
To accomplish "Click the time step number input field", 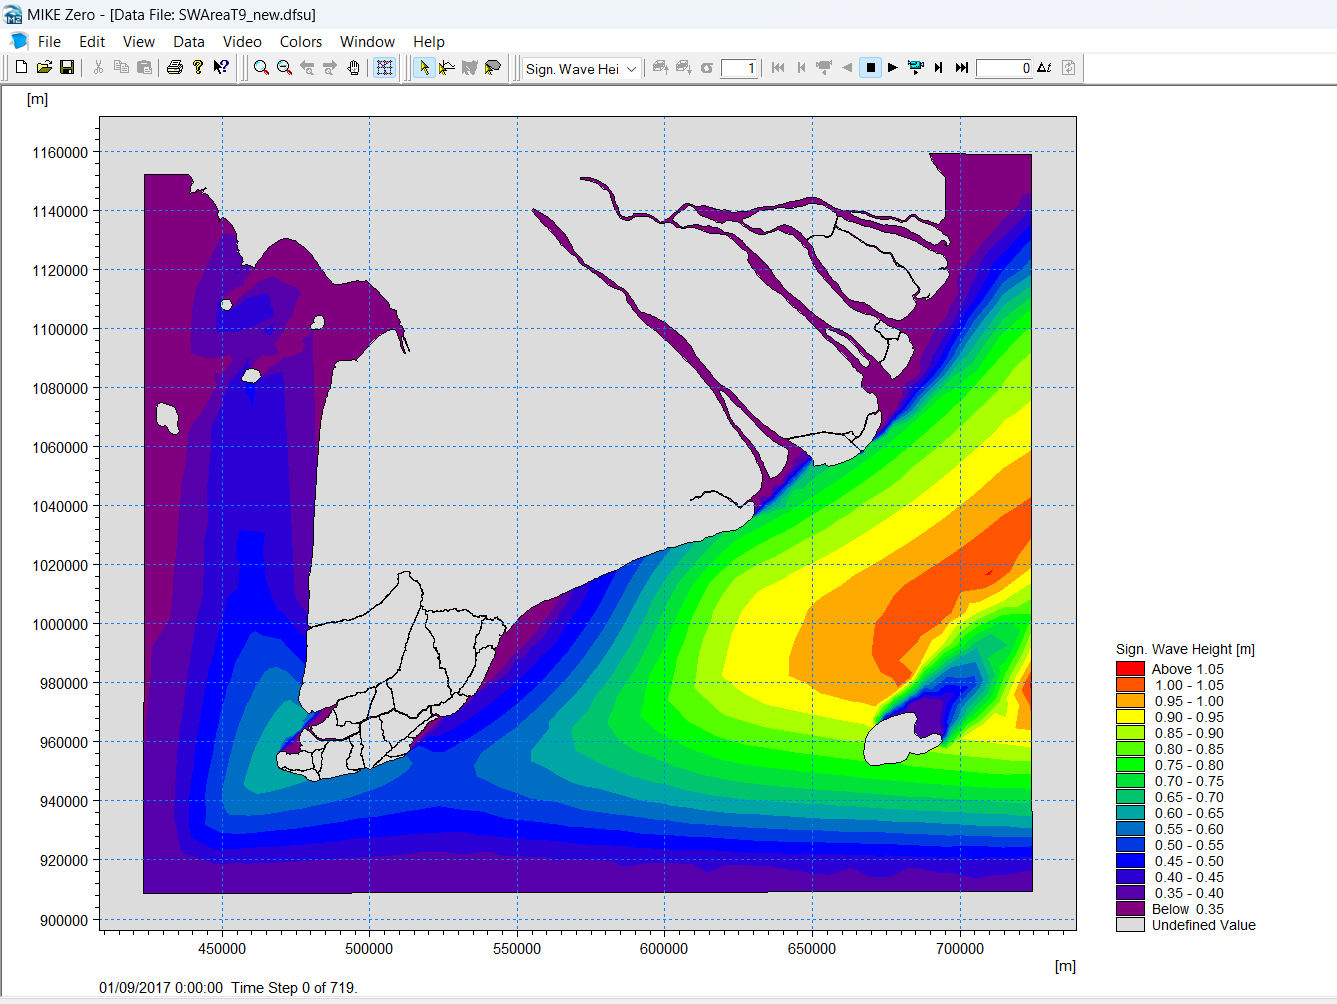I will pyautogui.click(x=1004, y=69).
